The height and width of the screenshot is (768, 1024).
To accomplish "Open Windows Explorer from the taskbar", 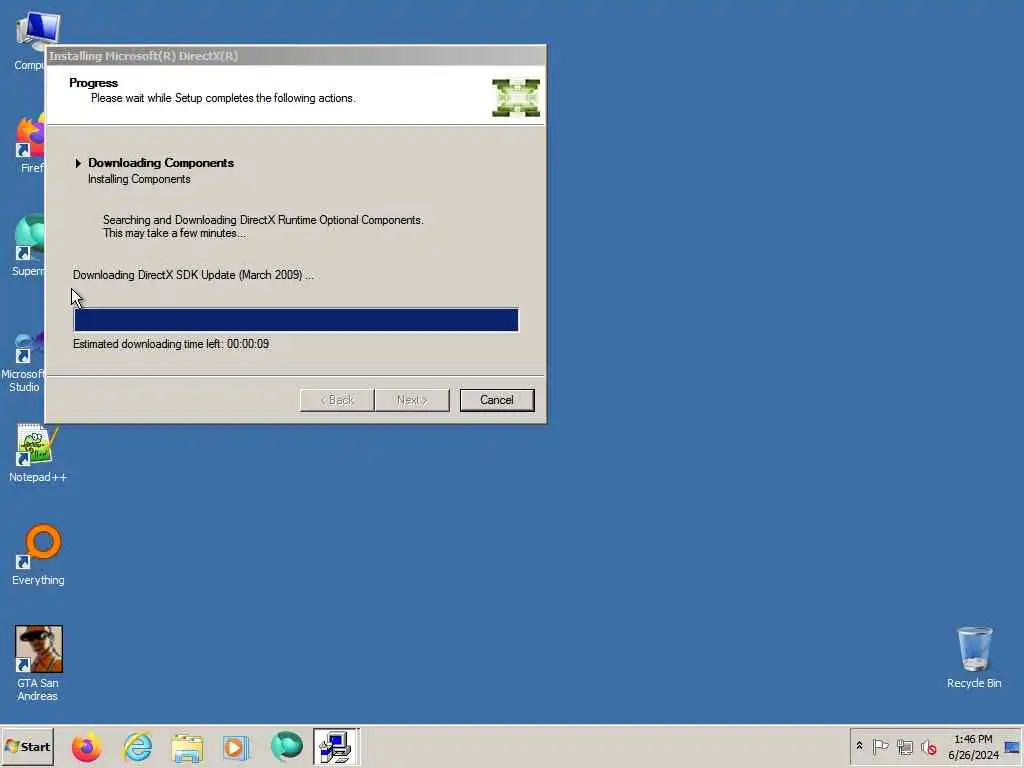I will click(187, 747).
